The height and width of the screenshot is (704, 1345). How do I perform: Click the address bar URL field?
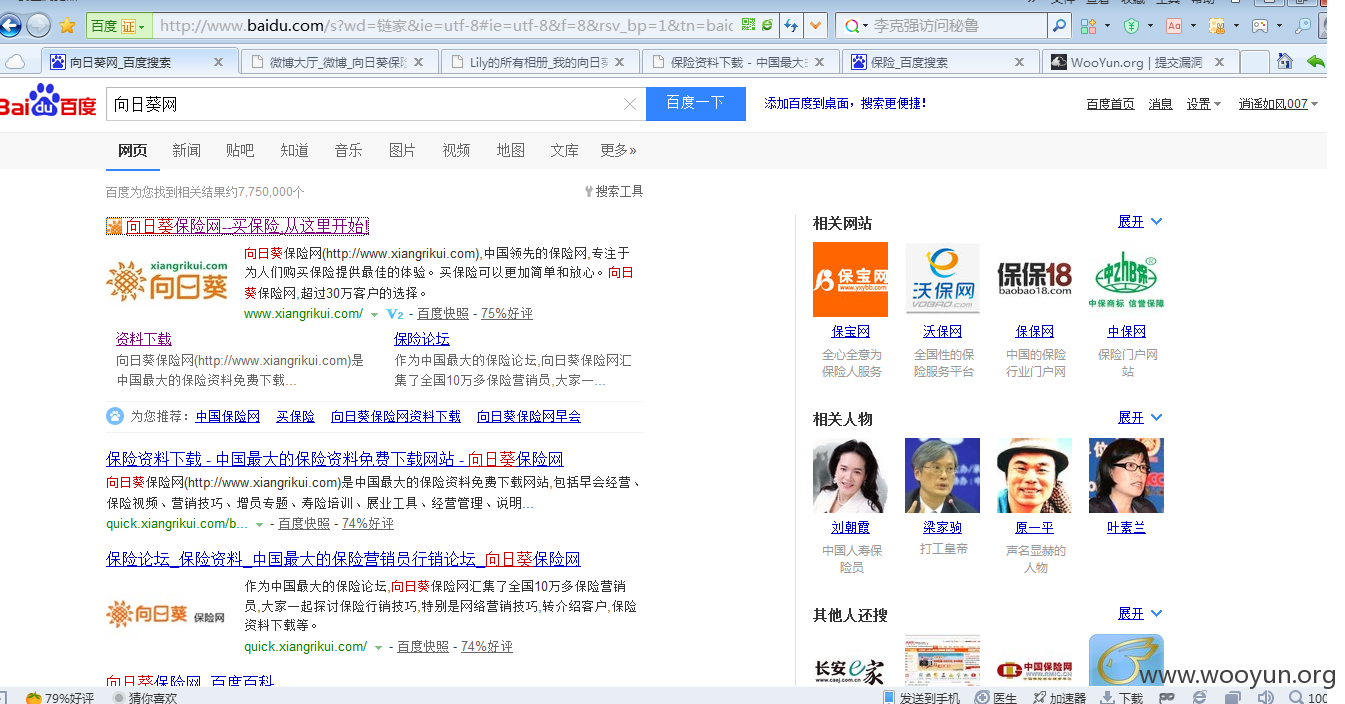click(446, 25)
